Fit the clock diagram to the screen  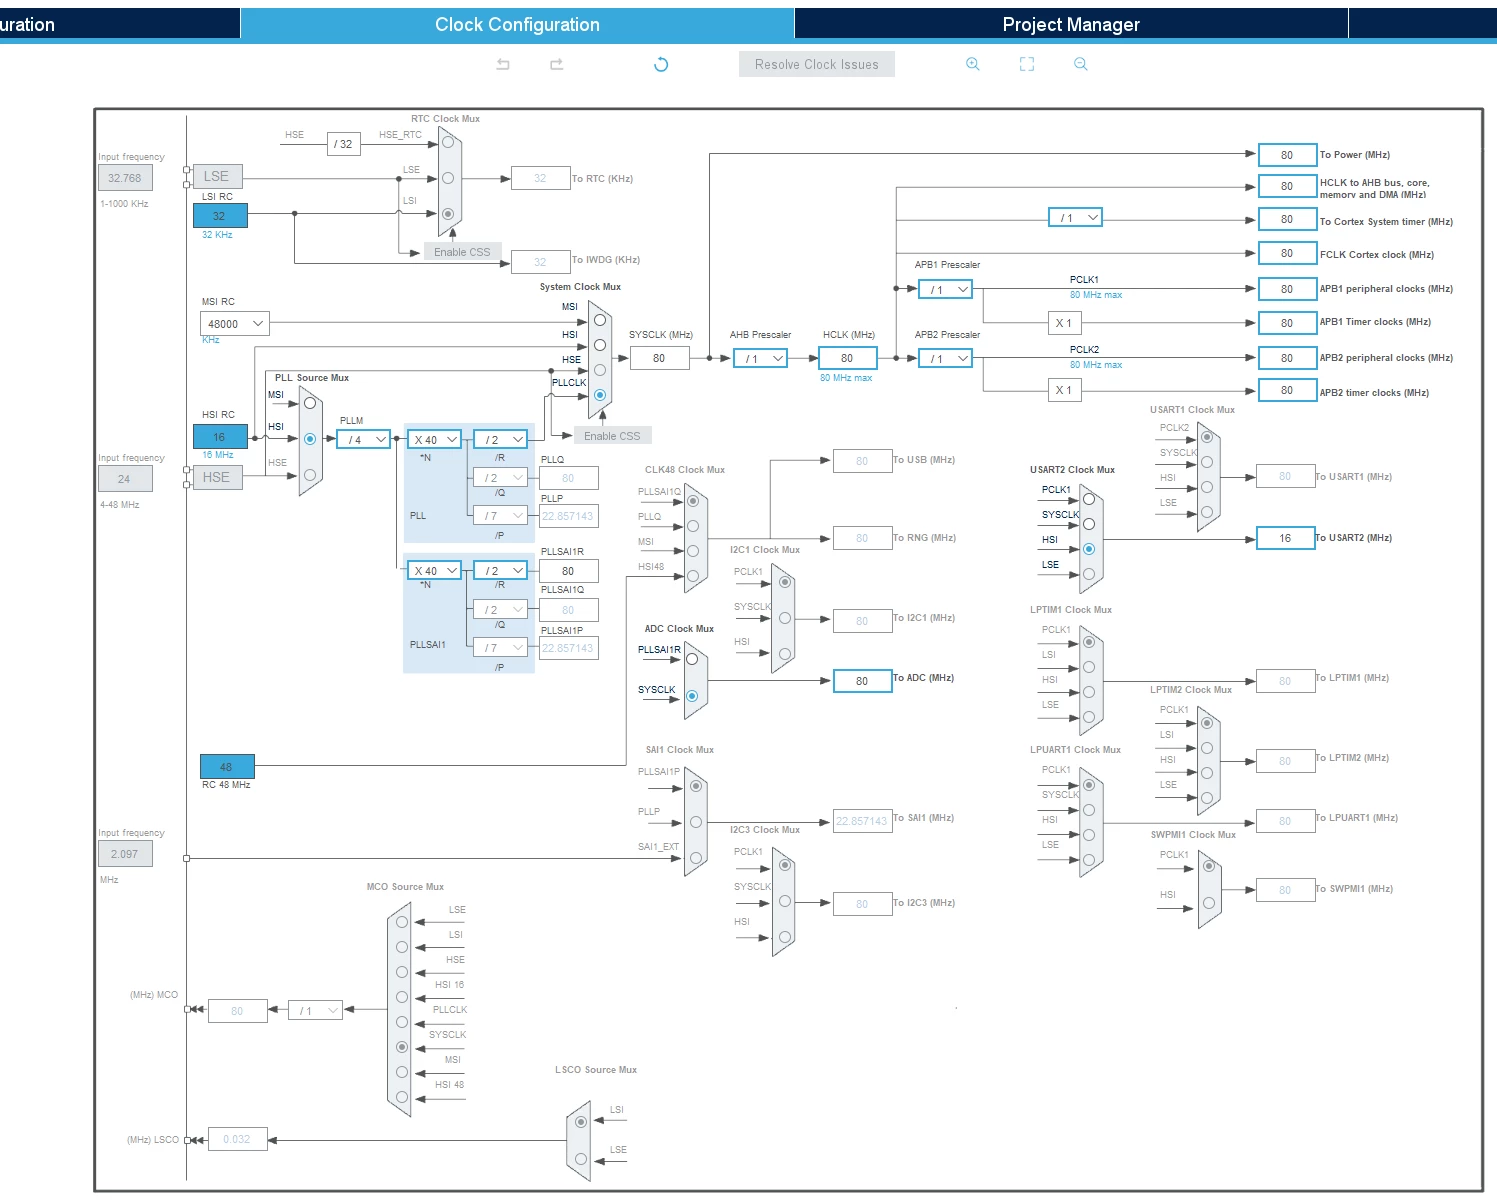tap(1027, 64)
